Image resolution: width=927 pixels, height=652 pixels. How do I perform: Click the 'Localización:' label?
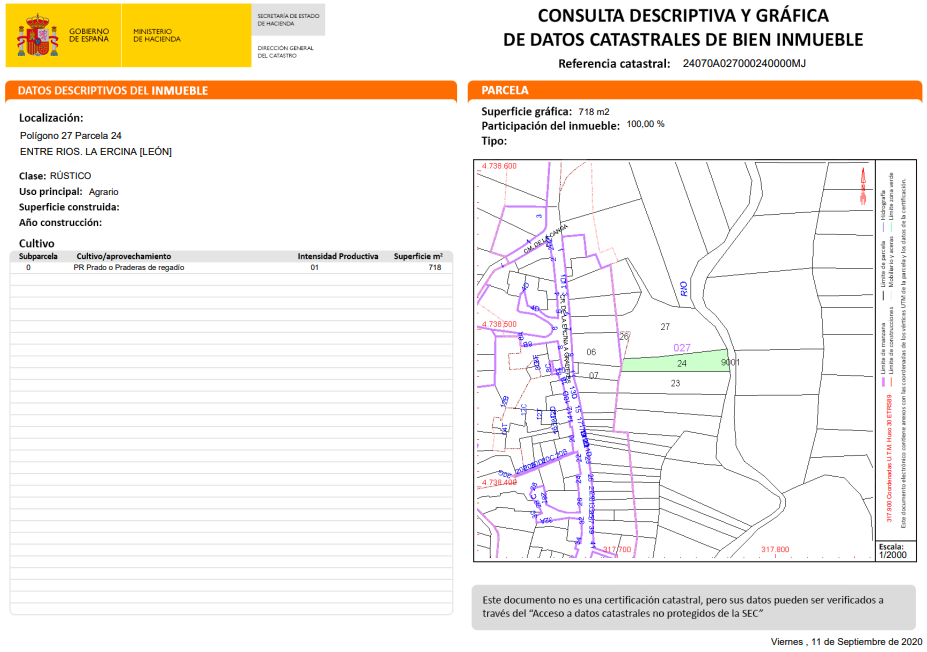[51, 118]
